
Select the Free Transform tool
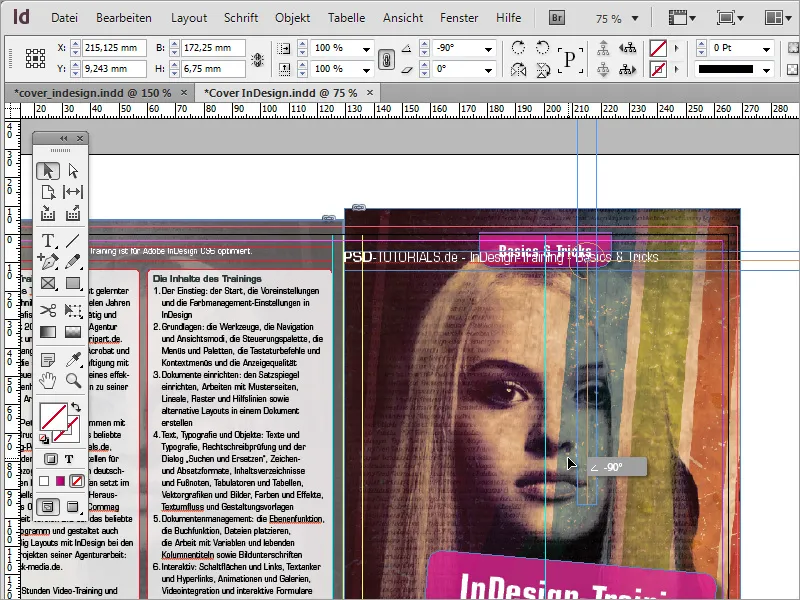[73, 310]
